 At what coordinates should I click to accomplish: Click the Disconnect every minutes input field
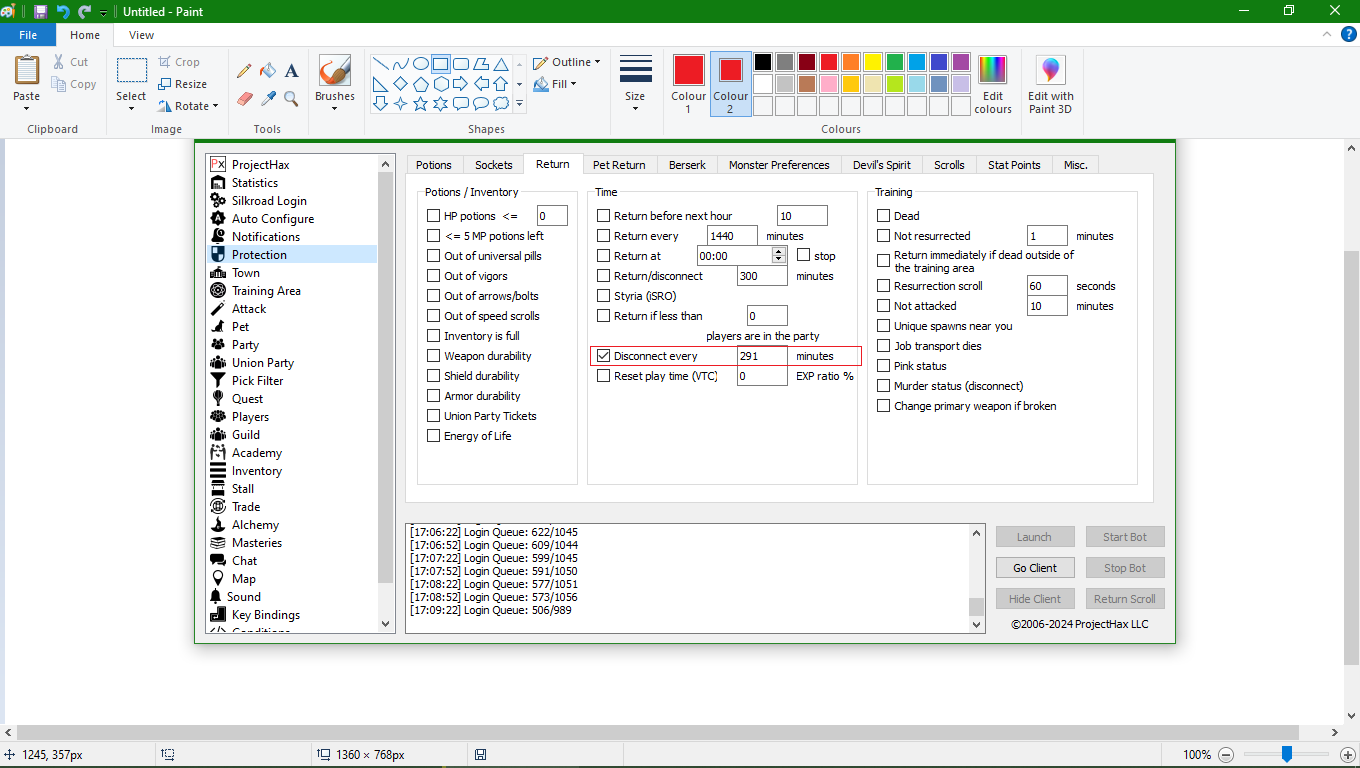click(x=761, y=356)
